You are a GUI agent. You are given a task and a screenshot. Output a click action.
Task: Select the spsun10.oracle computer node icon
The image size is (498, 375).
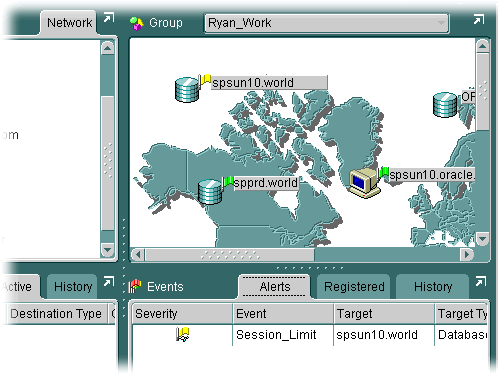pos(365,183)
